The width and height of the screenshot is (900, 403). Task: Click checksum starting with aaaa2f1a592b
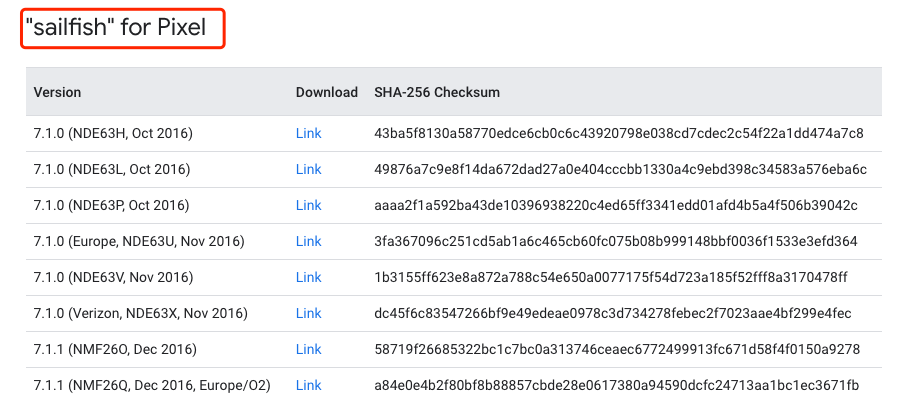coord(616,206)
